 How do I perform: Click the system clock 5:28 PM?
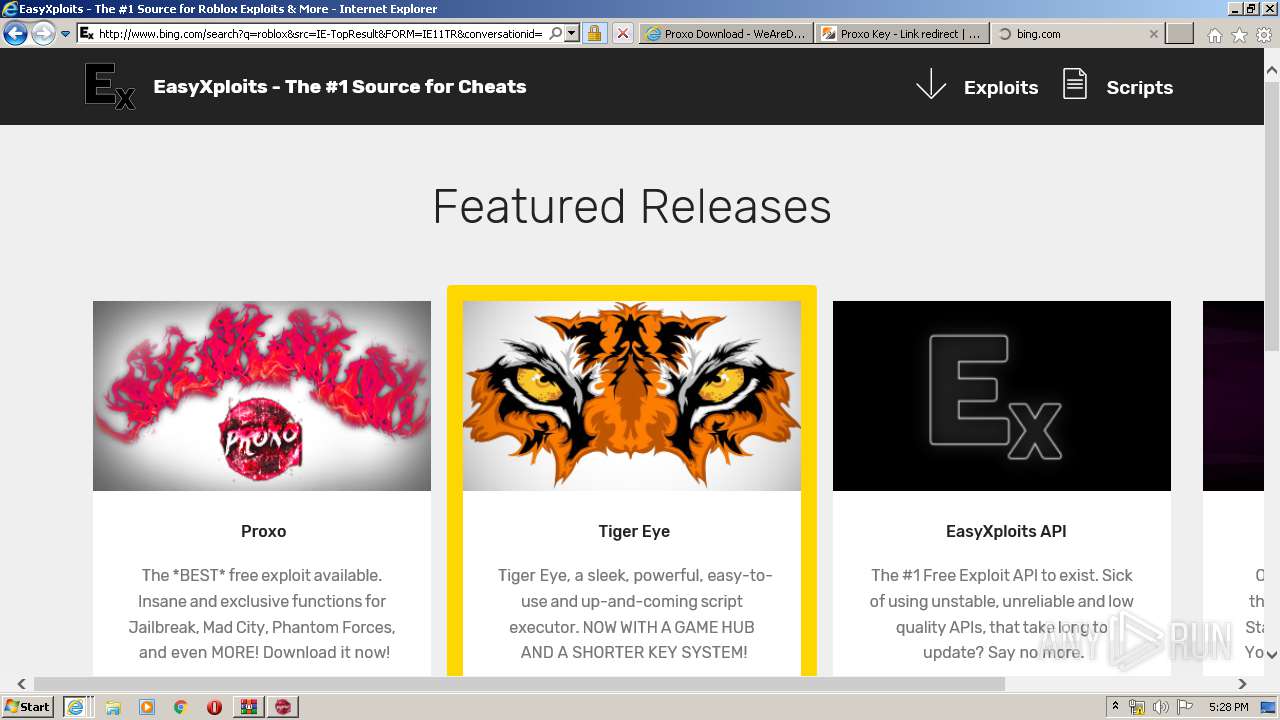click(1228, 707)
